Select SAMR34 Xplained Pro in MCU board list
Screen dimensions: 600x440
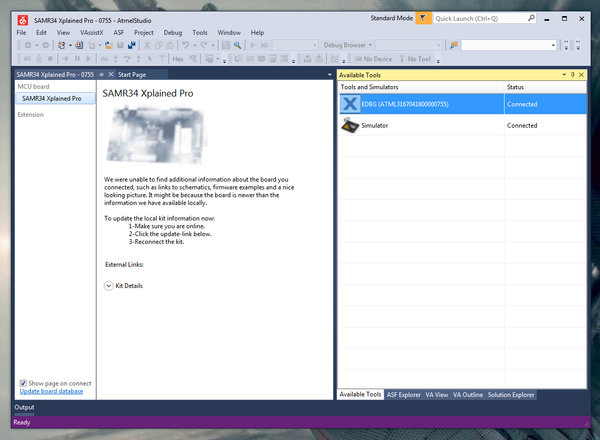[x=55, y=98]
